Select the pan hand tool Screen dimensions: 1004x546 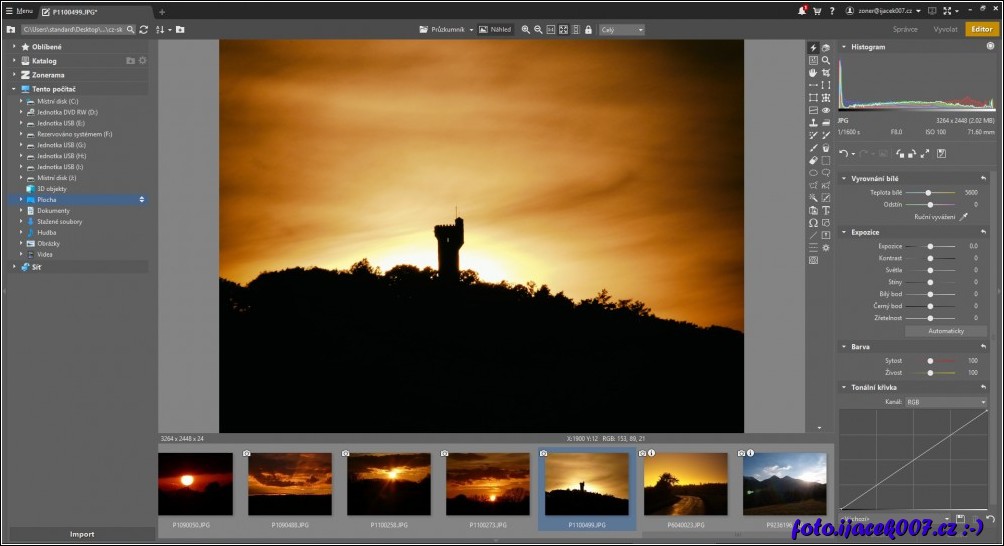point(813,73)
